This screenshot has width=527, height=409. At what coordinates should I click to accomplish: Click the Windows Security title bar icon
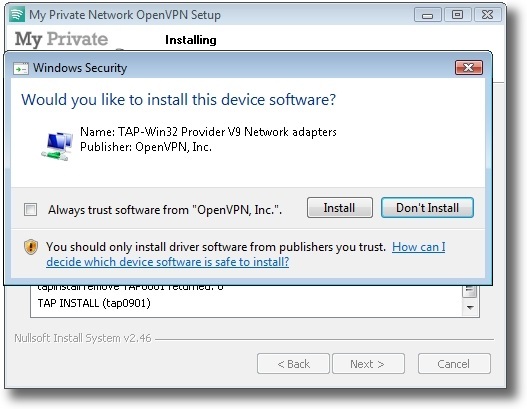point(21,69)
